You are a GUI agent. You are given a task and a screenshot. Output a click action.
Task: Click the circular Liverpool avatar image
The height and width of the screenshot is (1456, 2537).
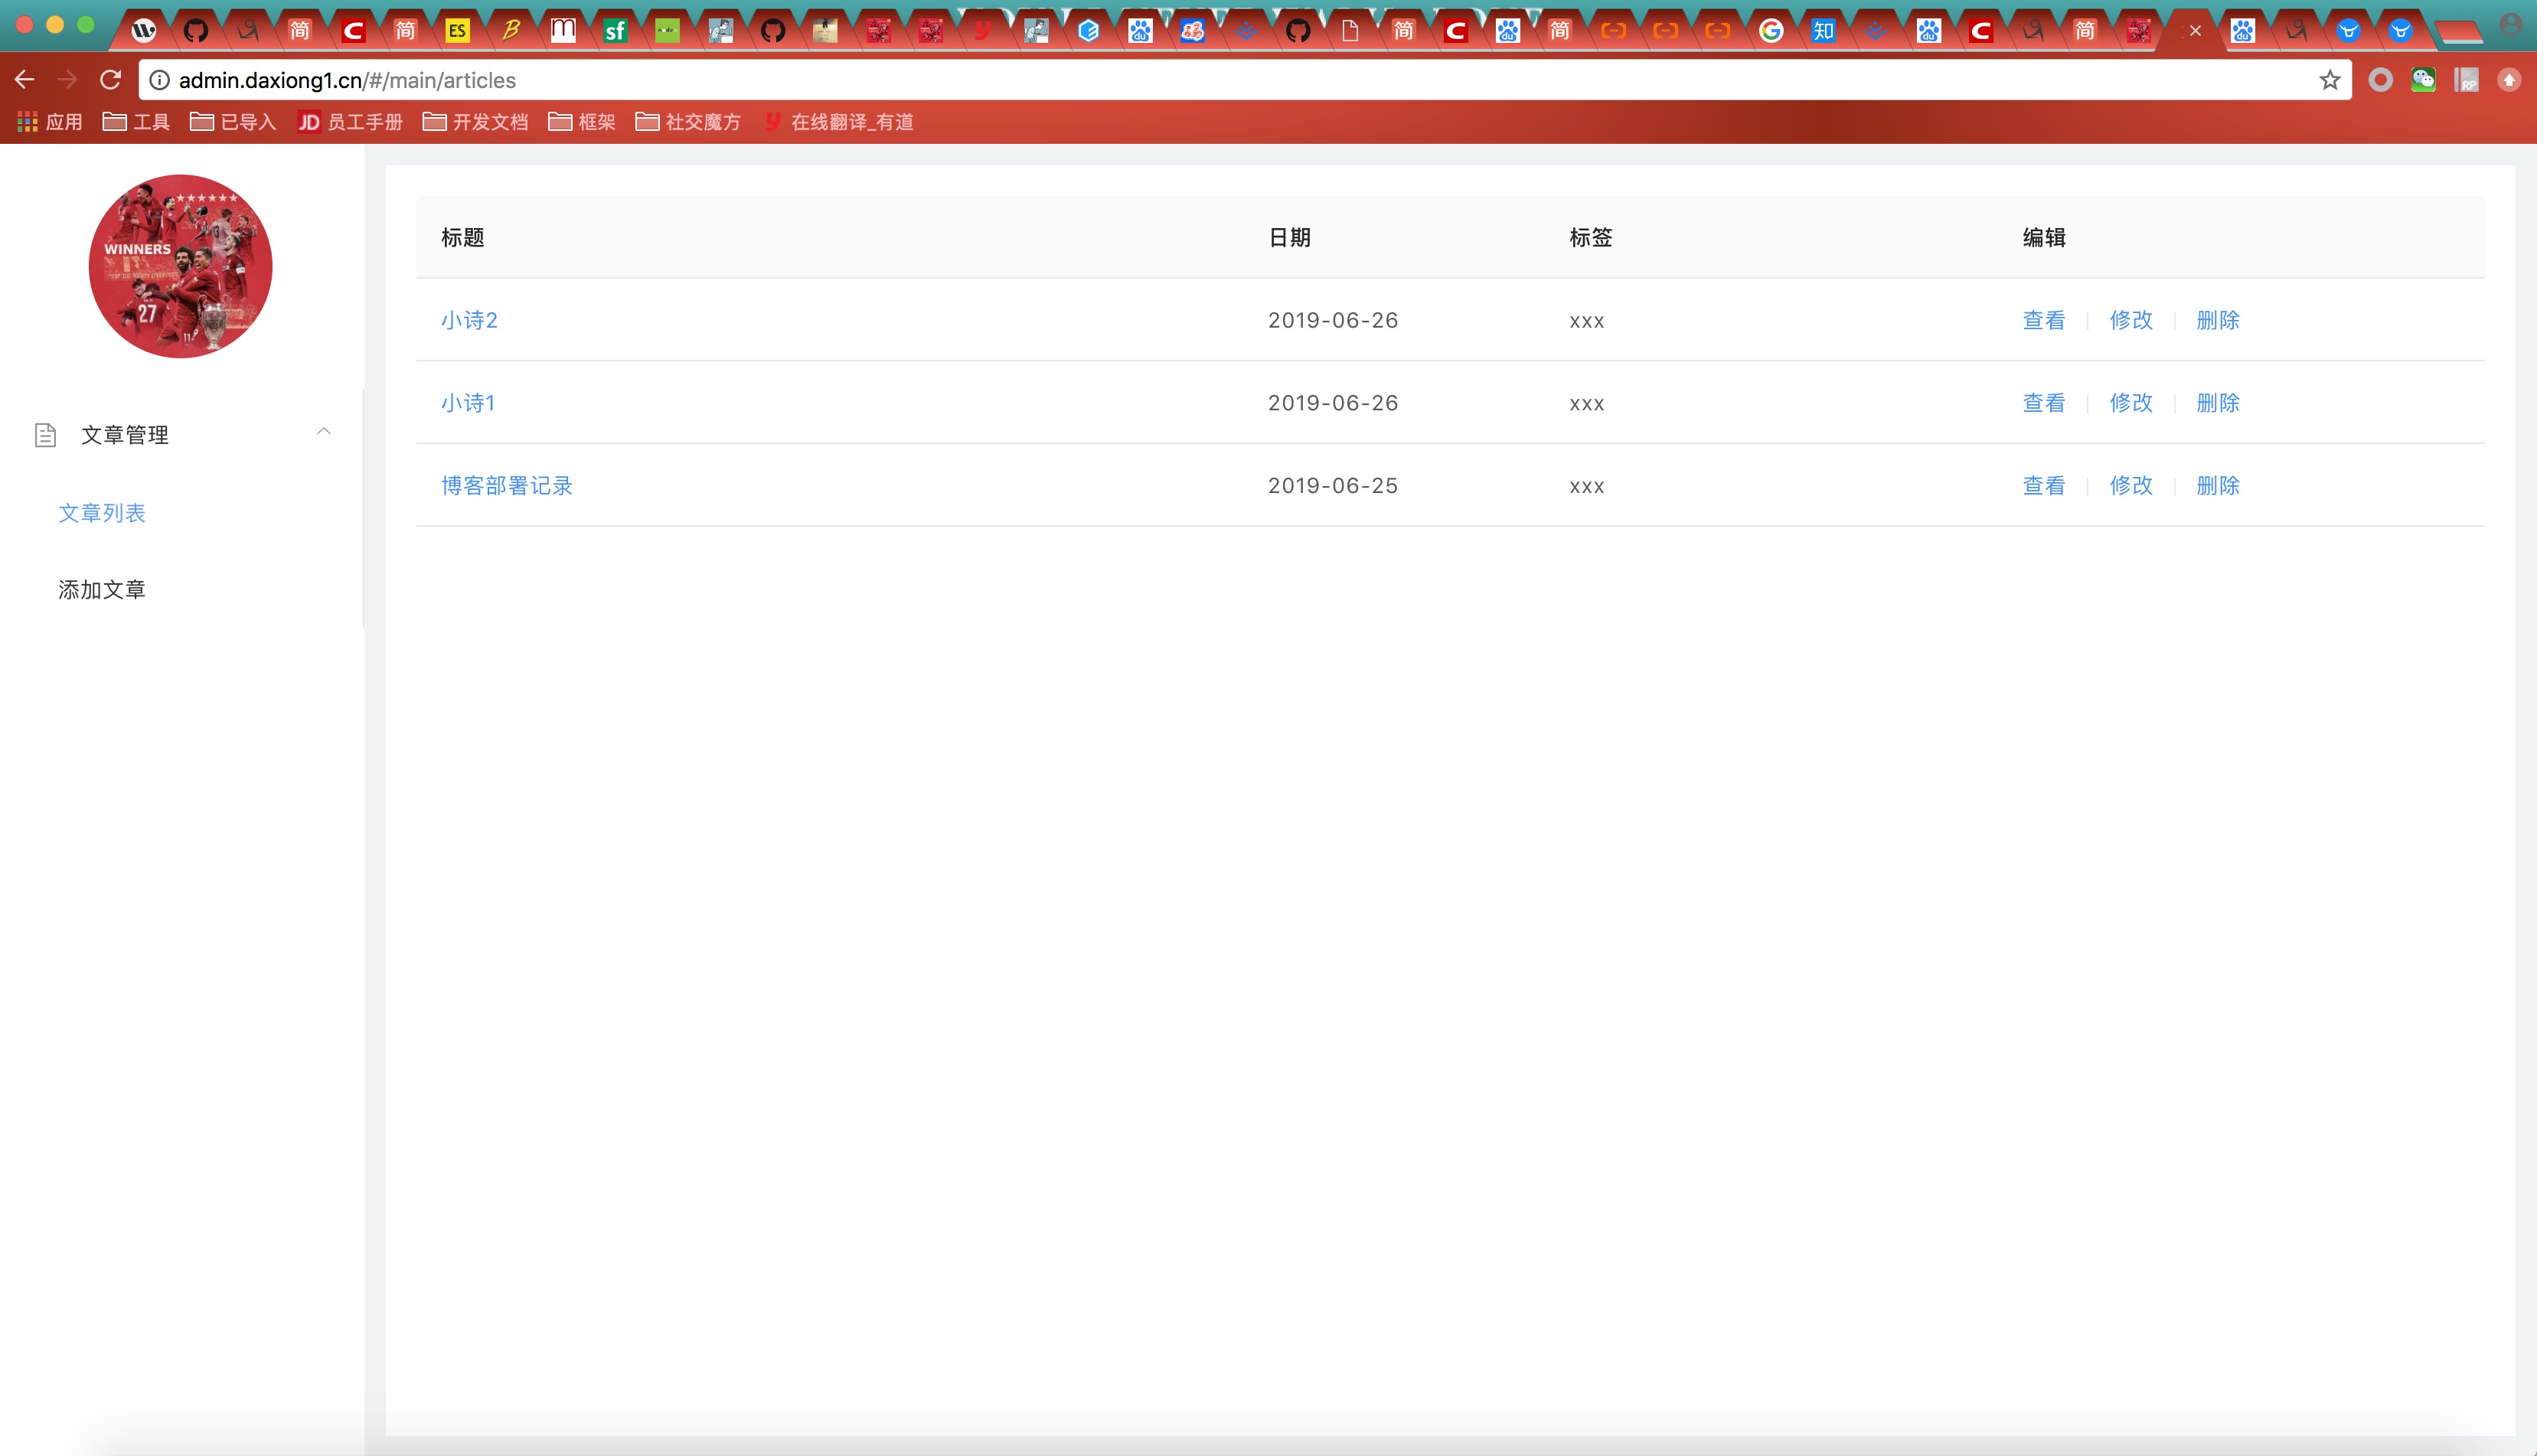[x=181, y=266]
